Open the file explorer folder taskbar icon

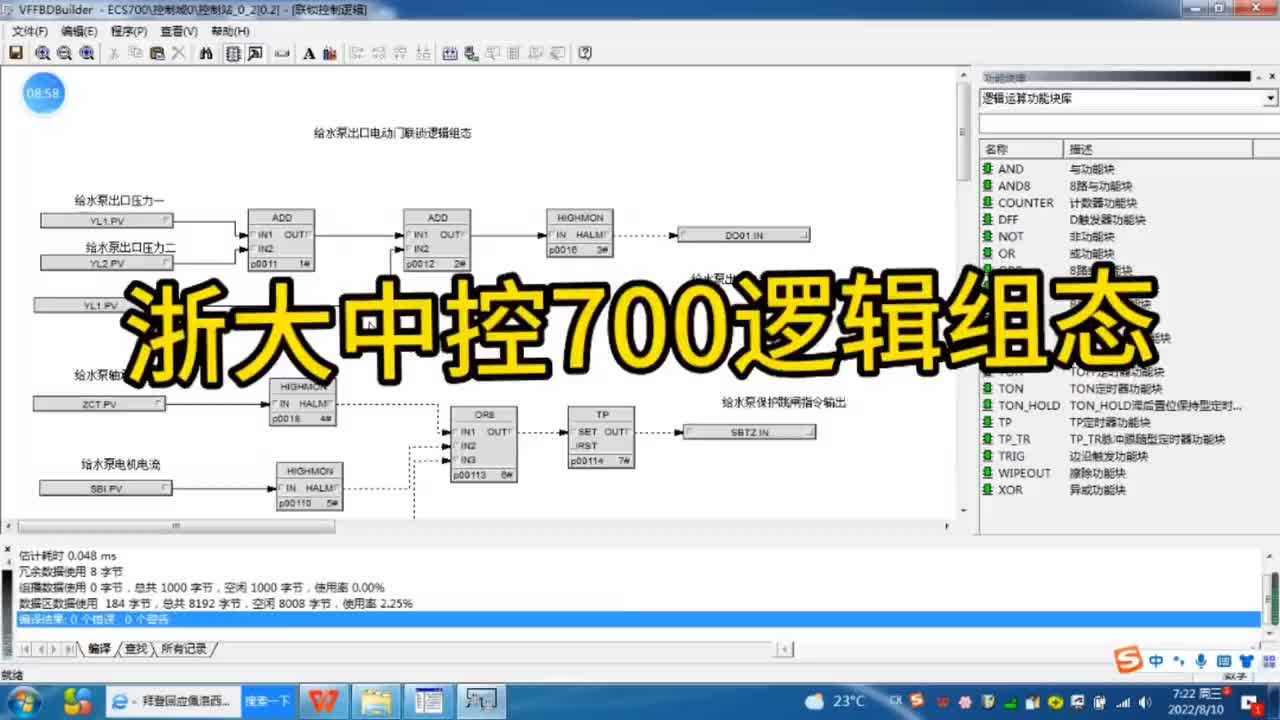click(375, 701)
